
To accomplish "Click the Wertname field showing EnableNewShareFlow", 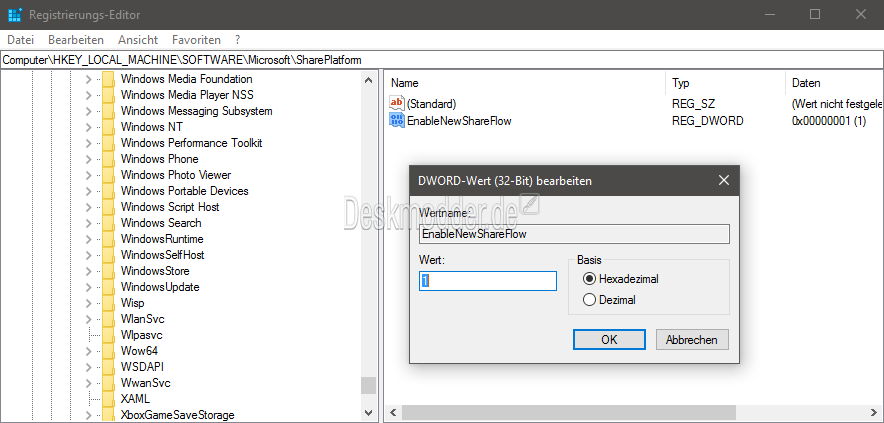I will 574,233.
